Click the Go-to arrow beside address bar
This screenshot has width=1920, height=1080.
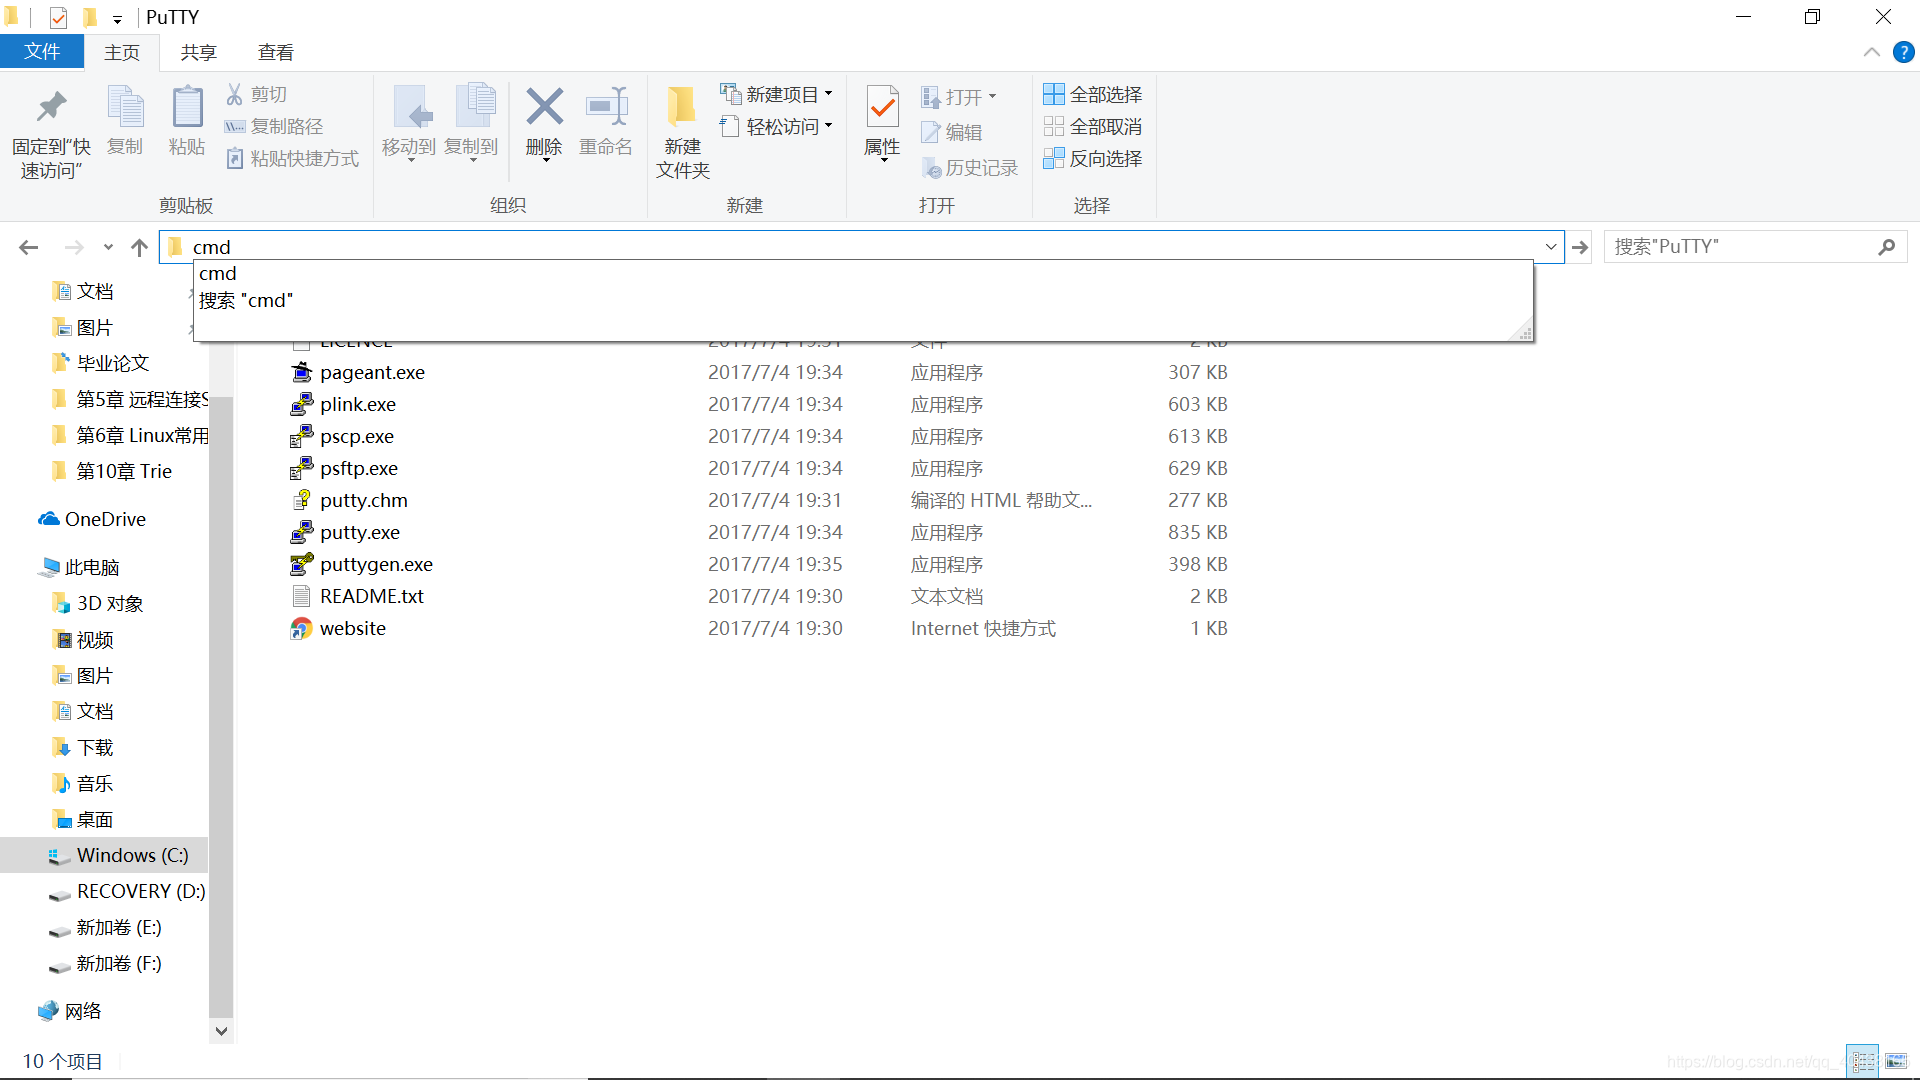1580,247
